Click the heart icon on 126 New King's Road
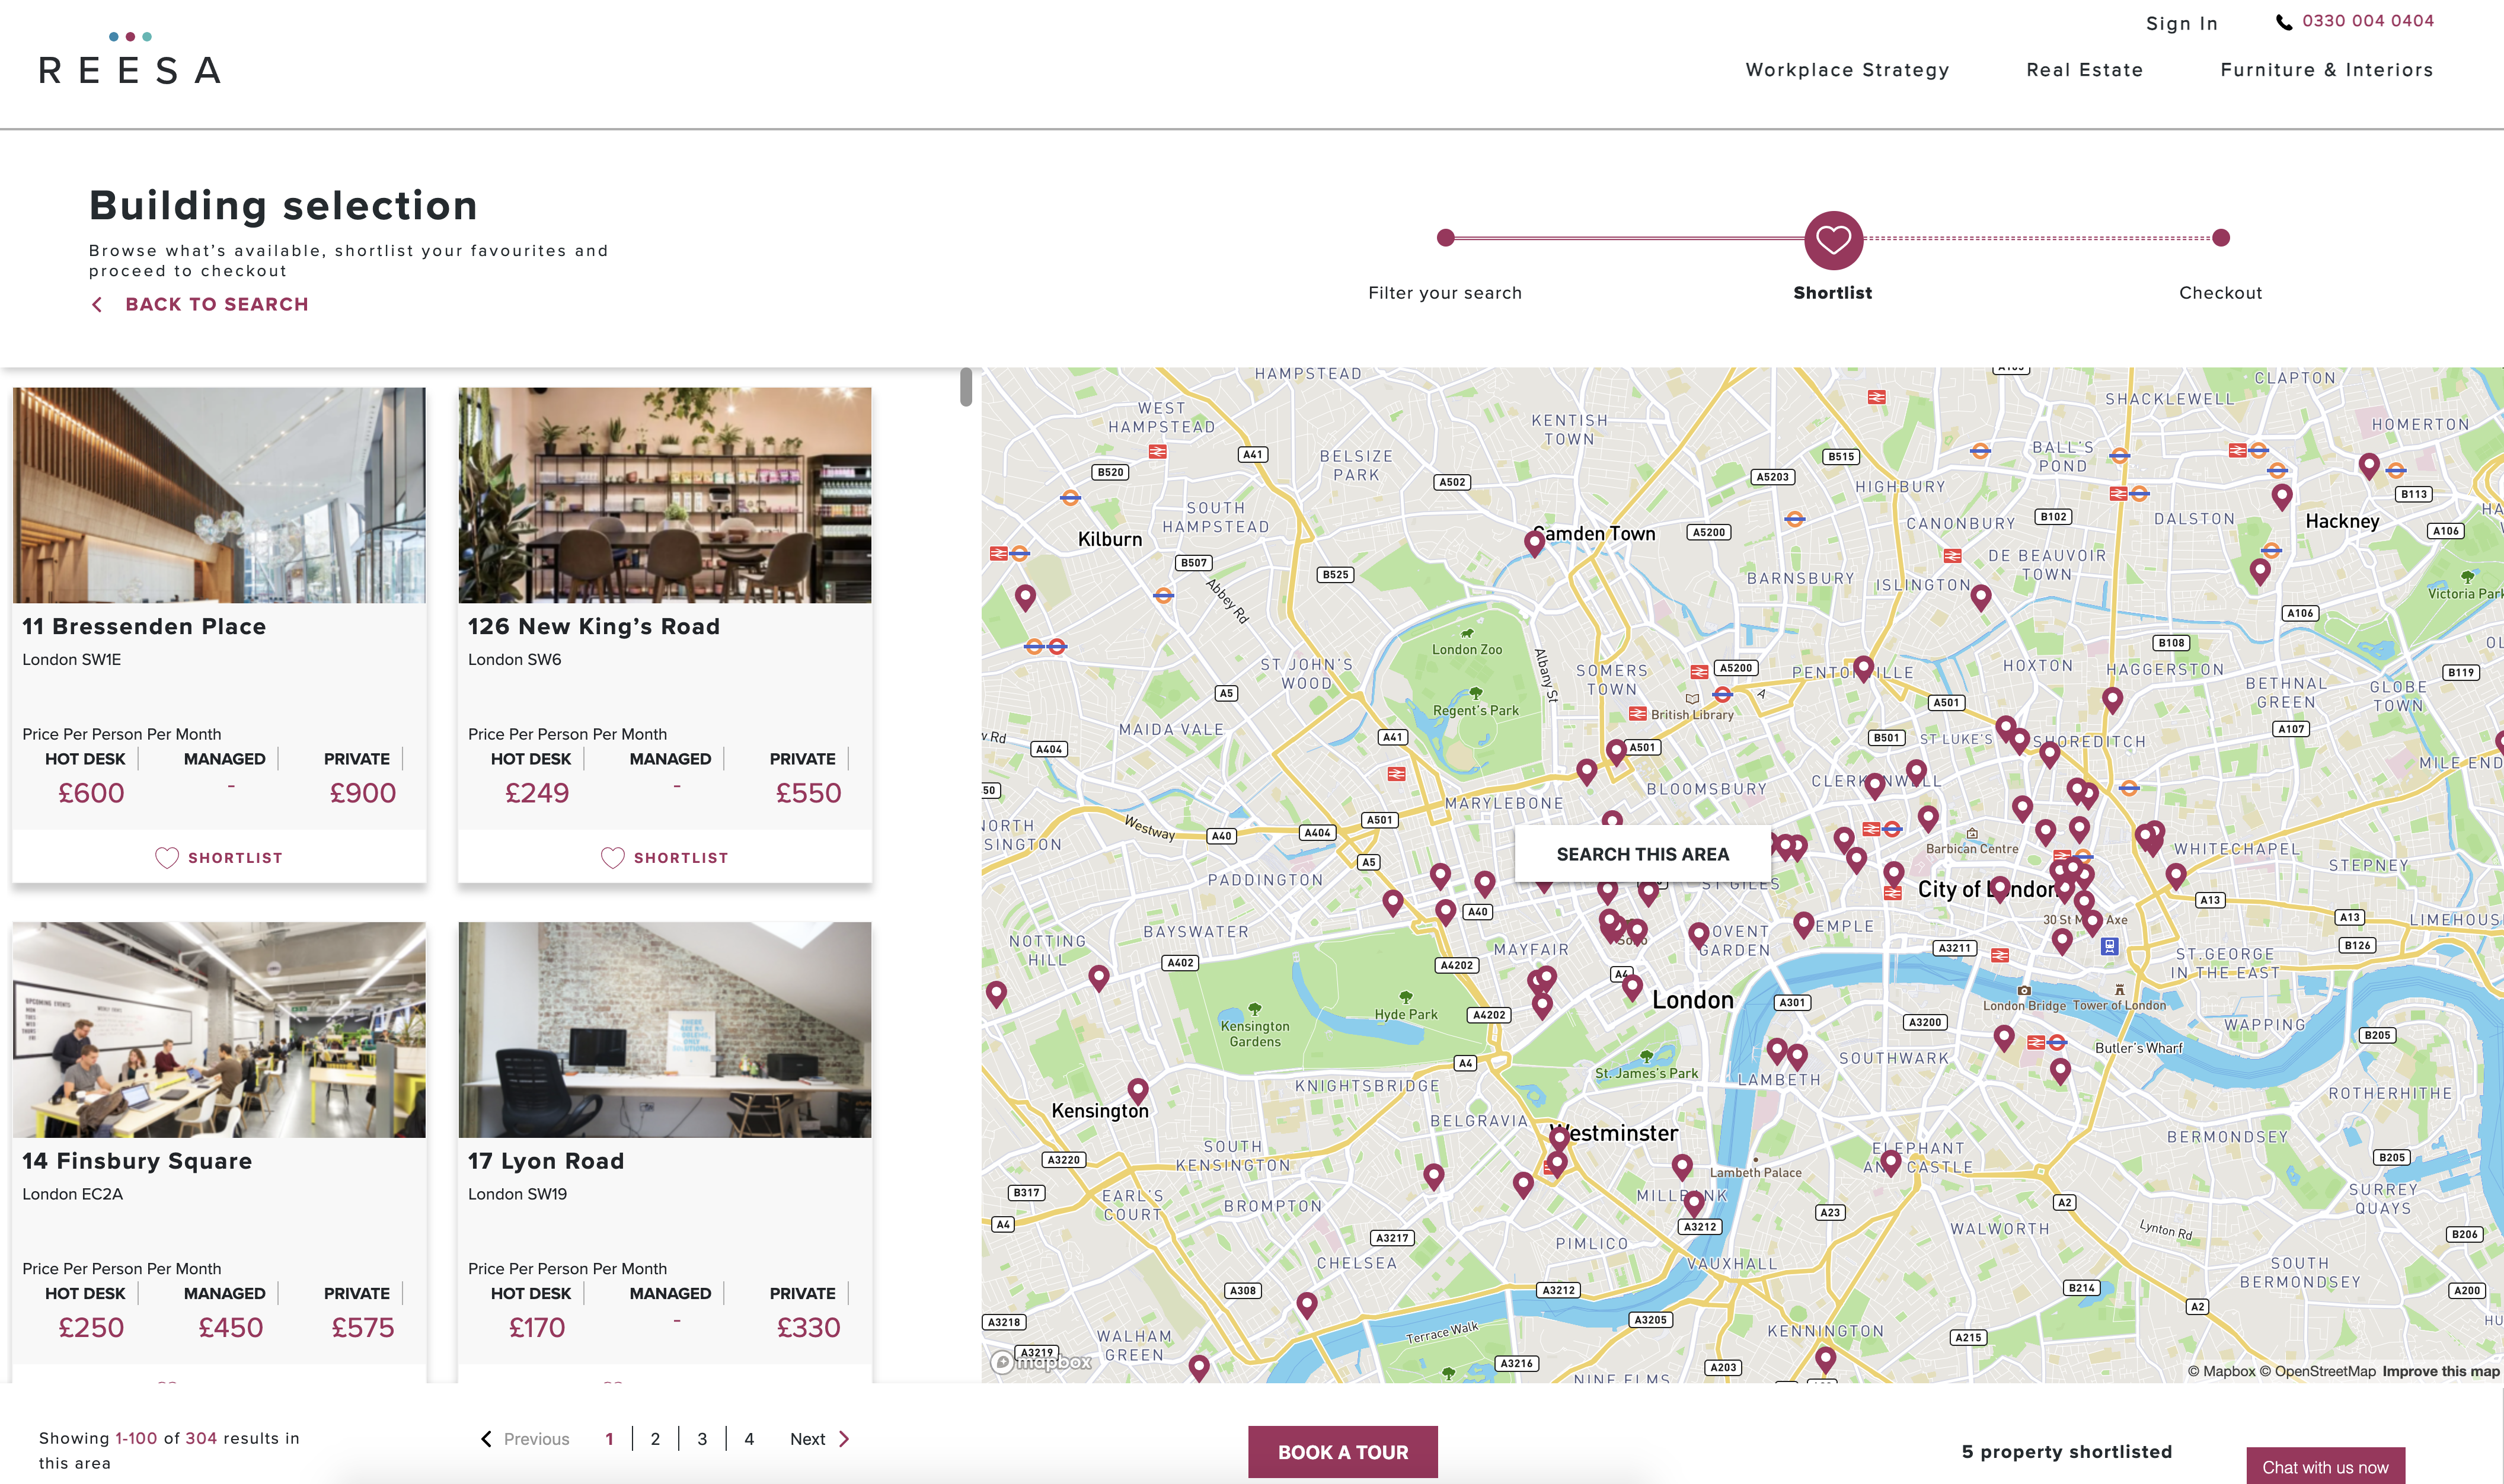This screenshot has height=1484, width=2504. pyautogui.click(x=613, y=858)
